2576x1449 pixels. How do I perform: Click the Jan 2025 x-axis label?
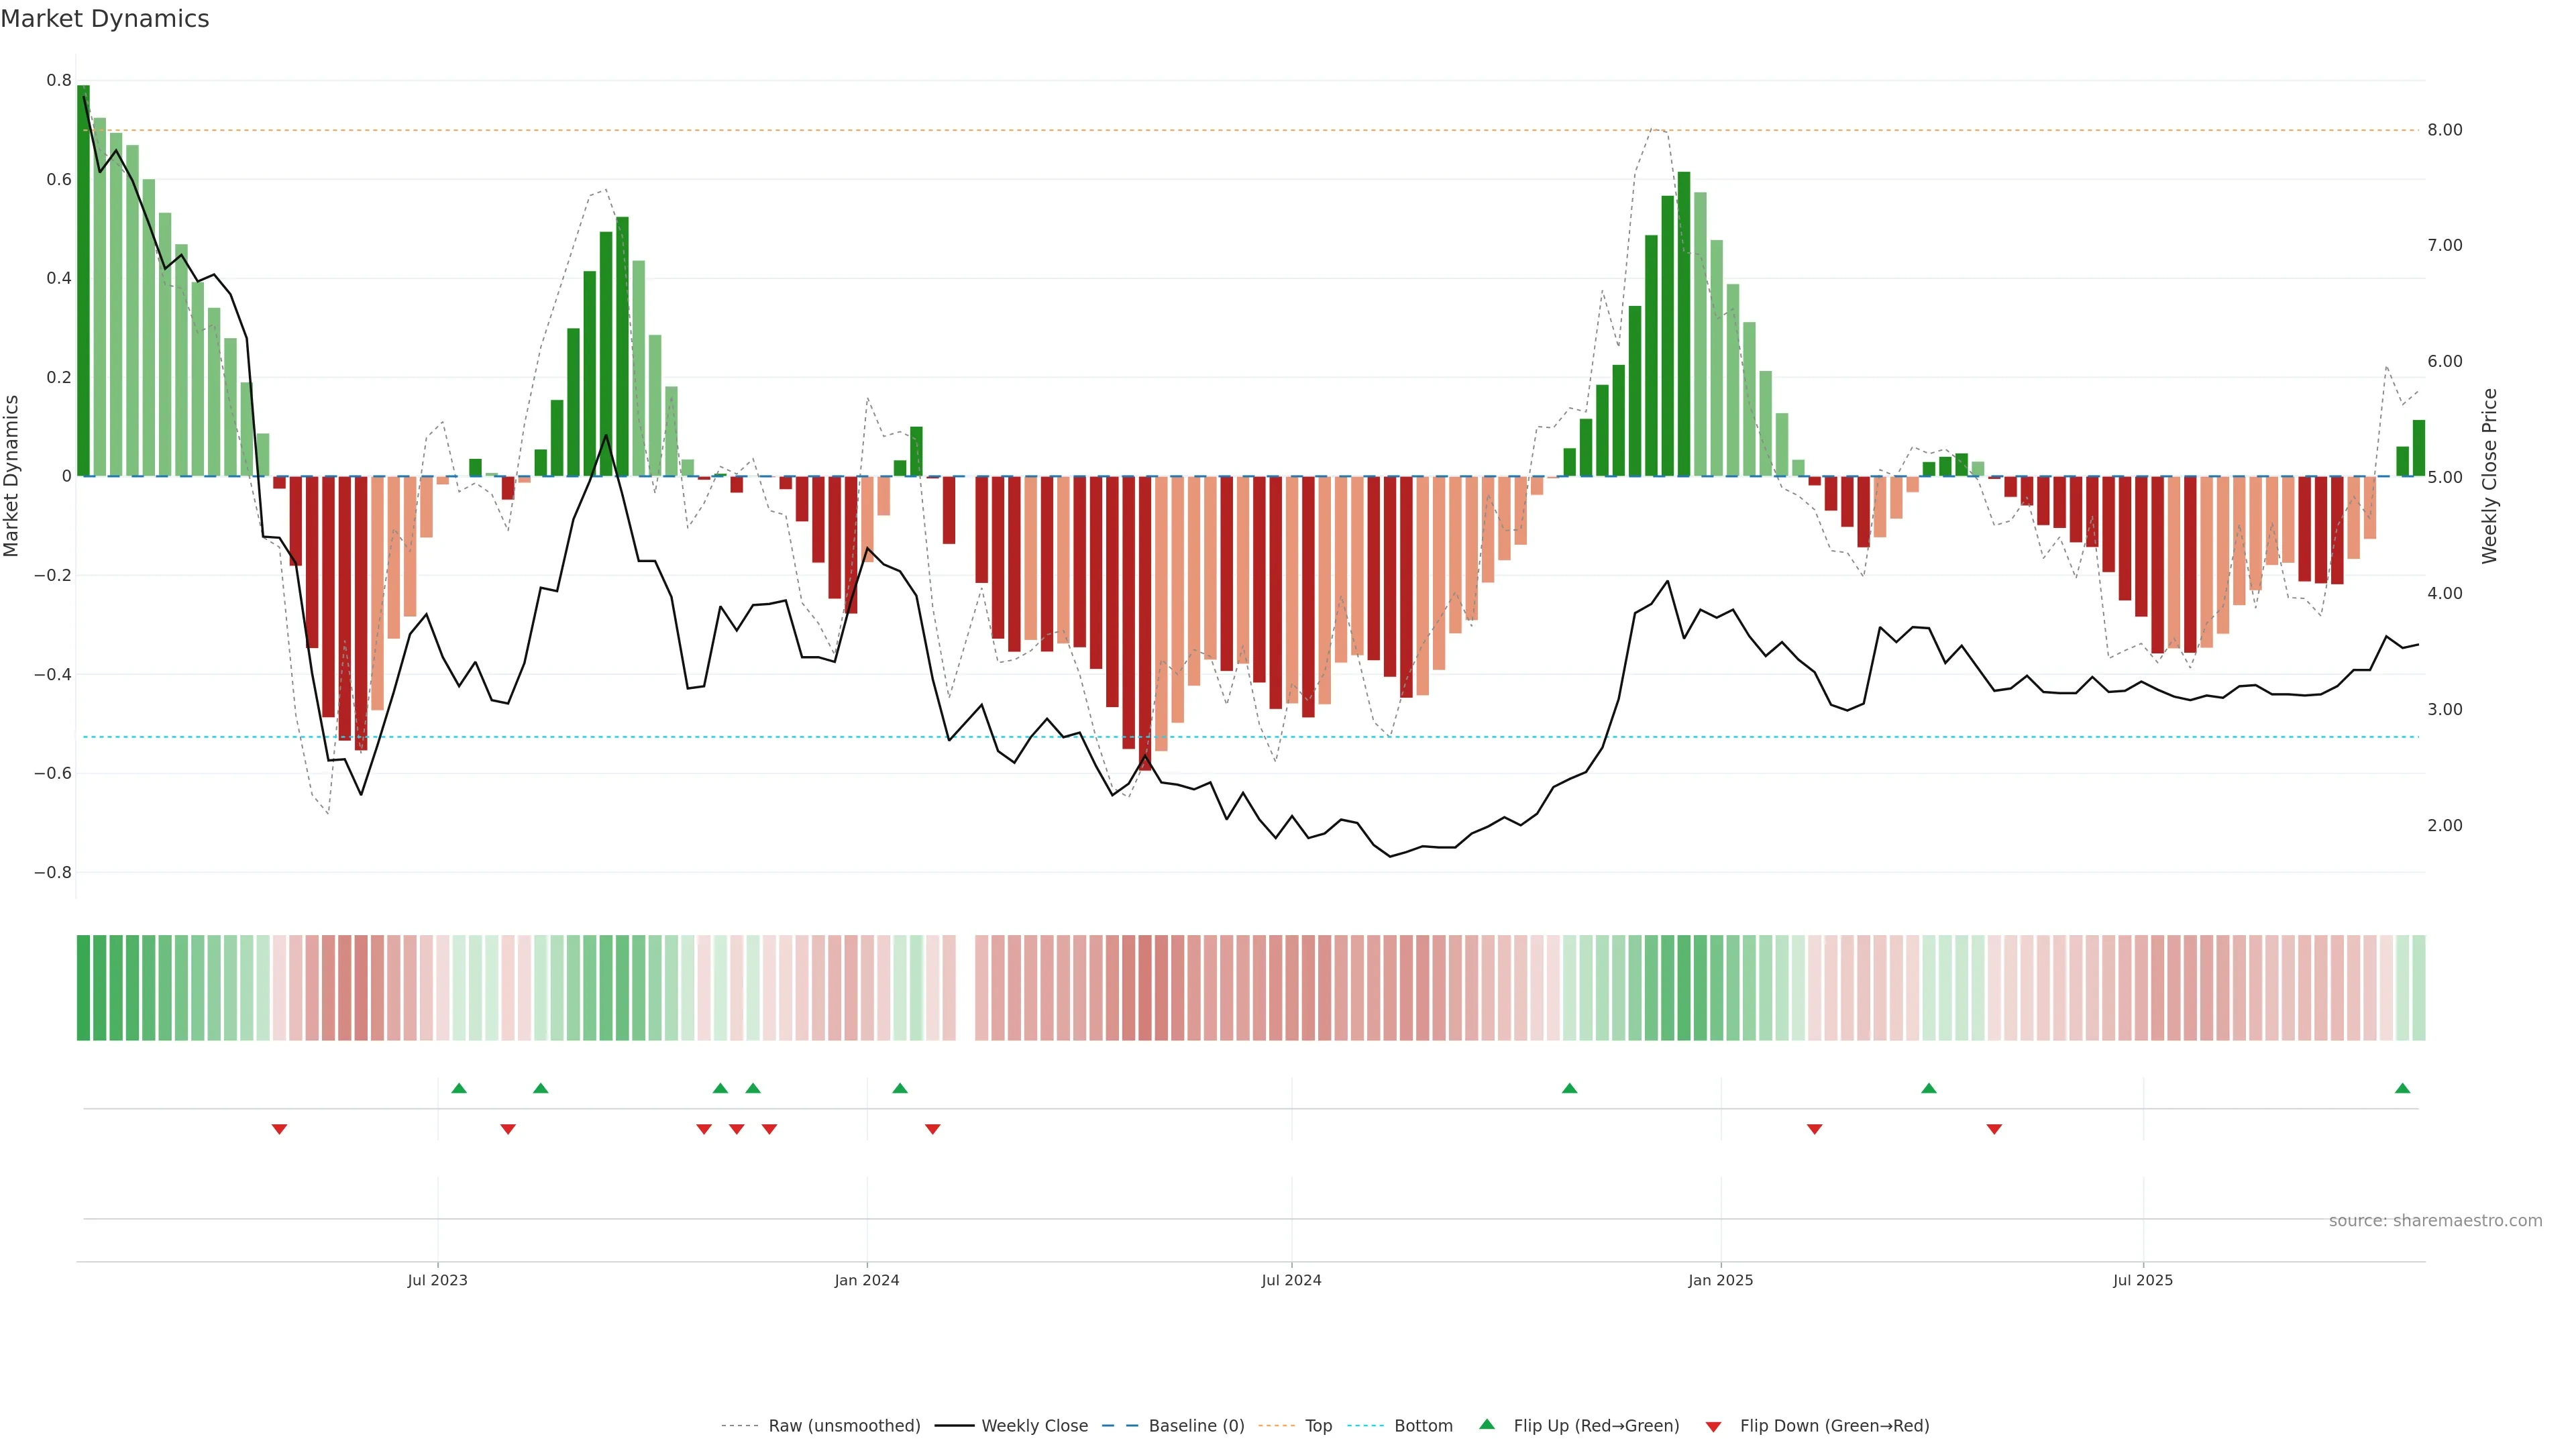[x=1720, y=1280]
